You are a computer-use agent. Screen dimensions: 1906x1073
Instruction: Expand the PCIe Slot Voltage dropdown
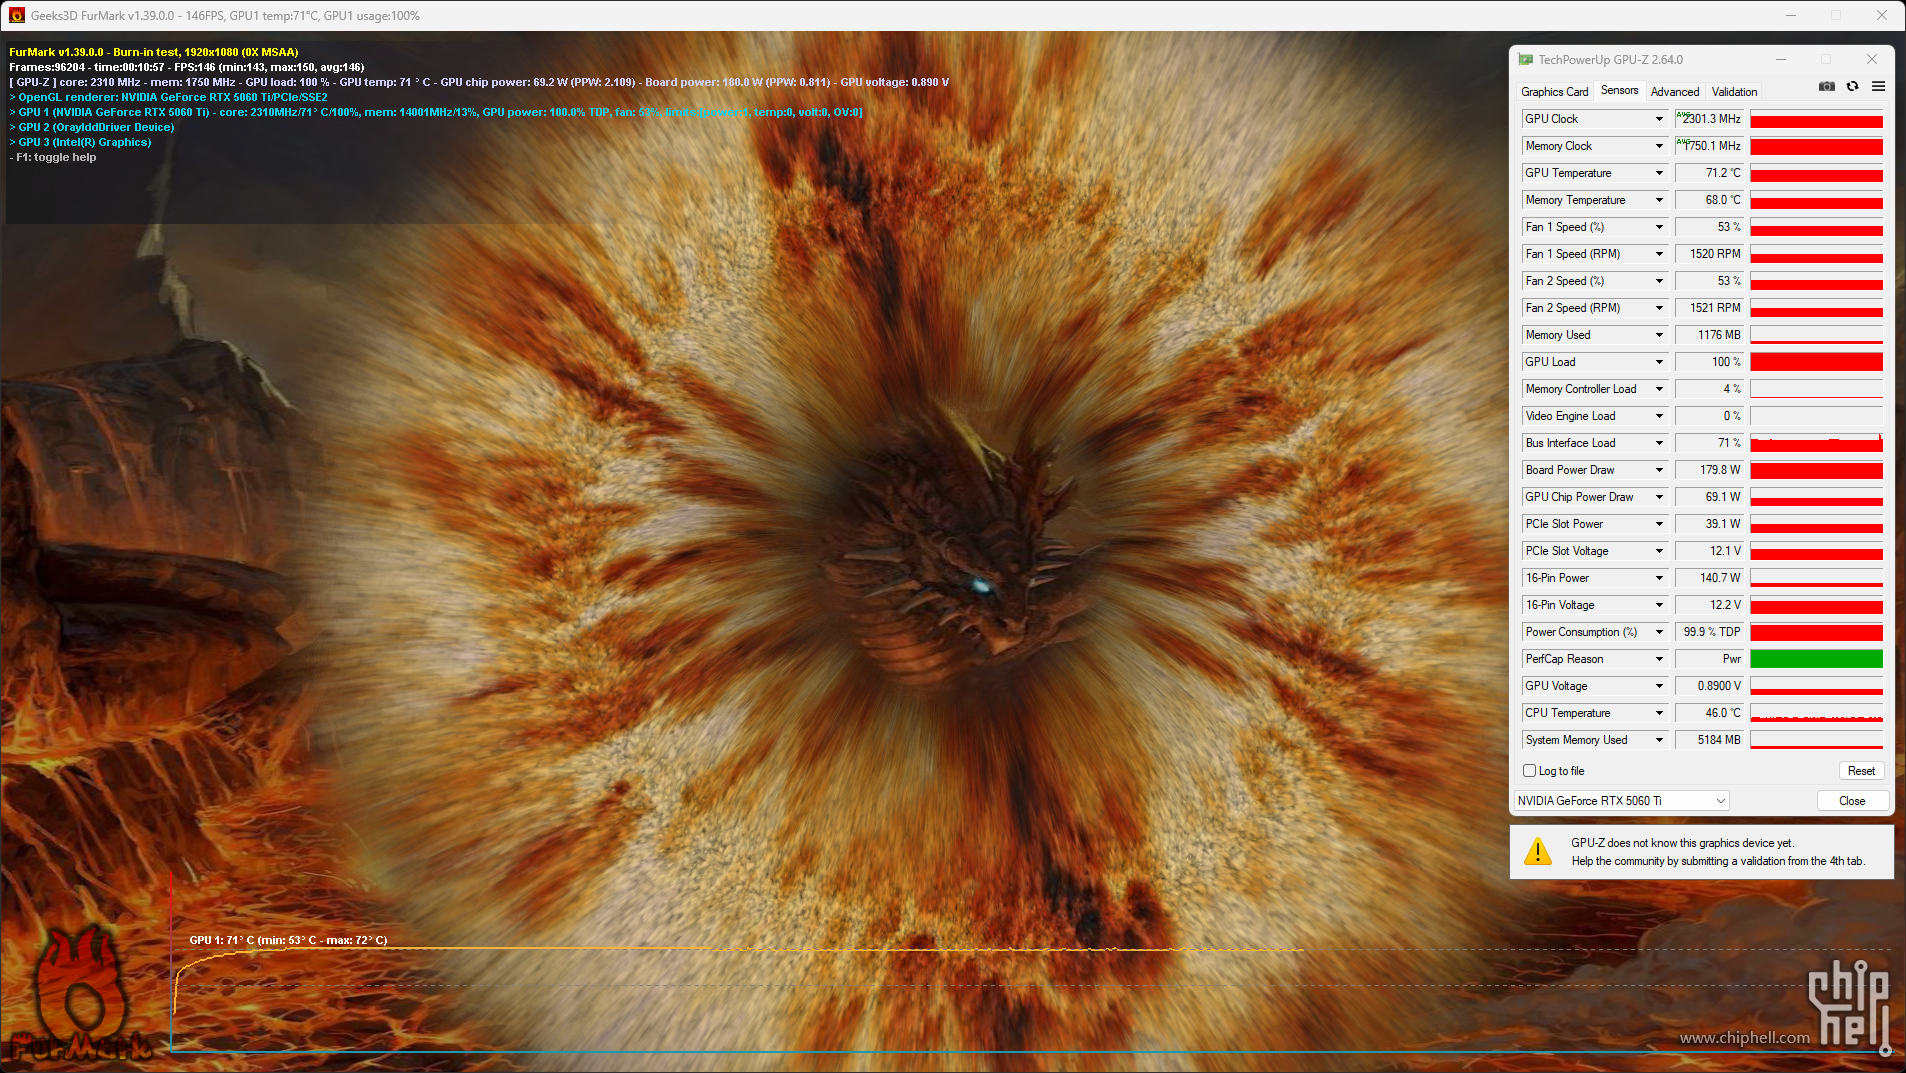[1659, 551]
